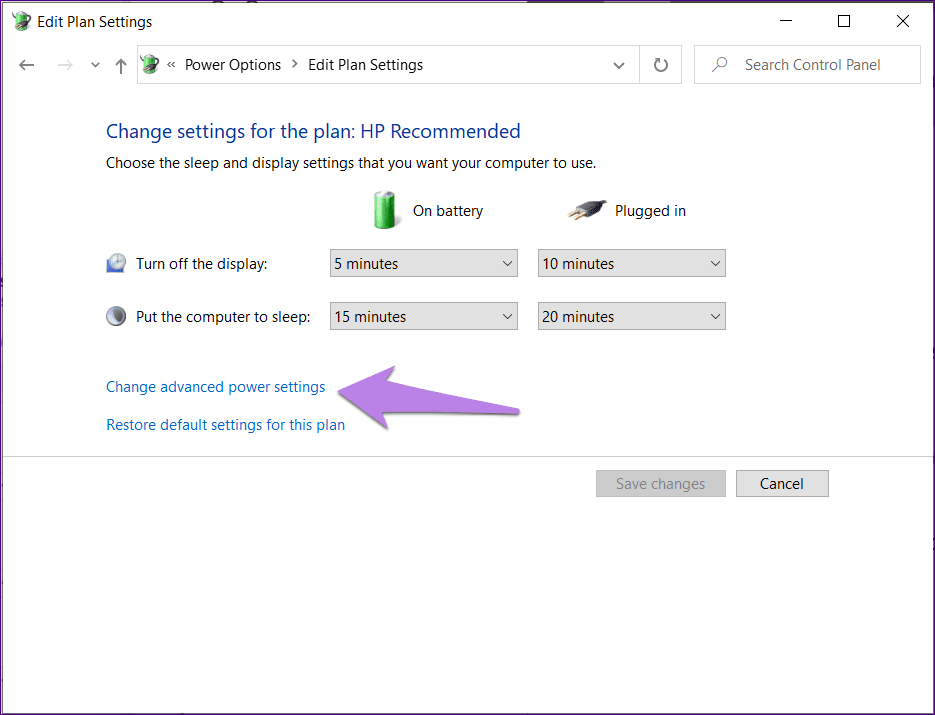Click the title bar Power Options app icon
Screen dimensions: 935x715
click(x=21, y=21)
